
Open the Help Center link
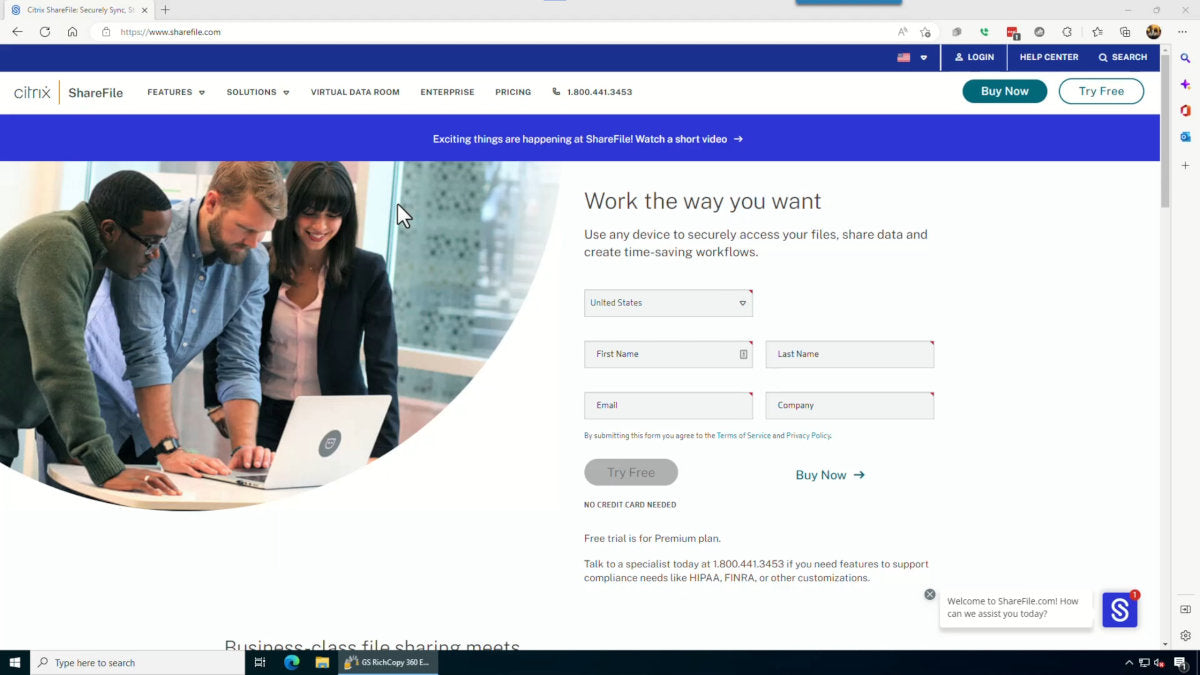tap(1049, 57)
